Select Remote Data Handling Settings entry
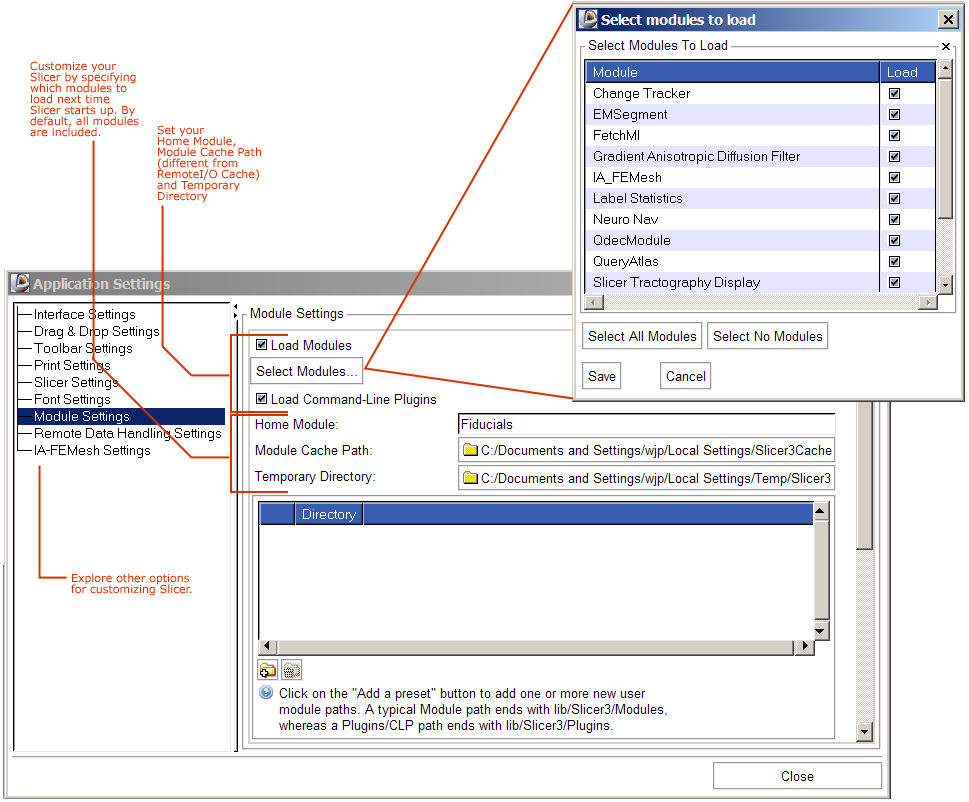969x802 pixels. tap(127, 433)
